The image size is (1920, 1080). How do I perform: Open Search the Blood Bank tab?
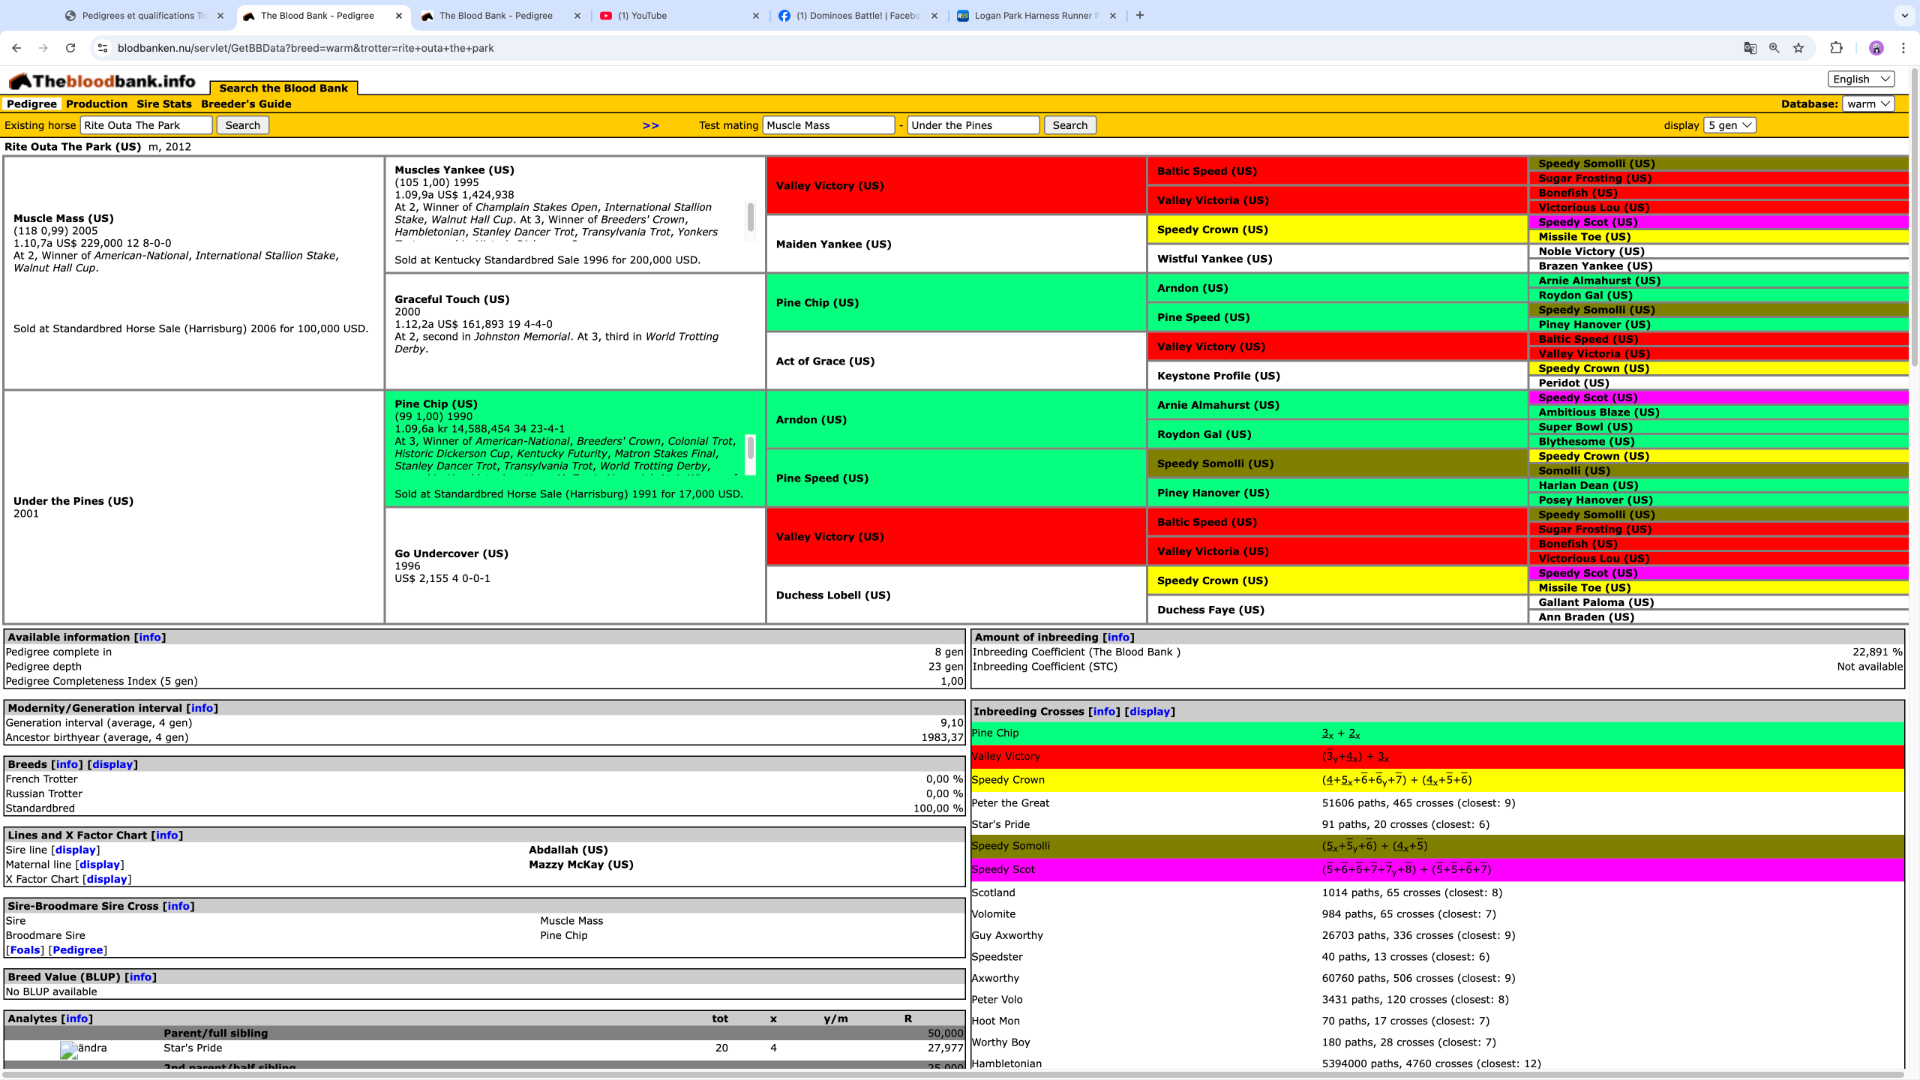click(x=283, y=88)
